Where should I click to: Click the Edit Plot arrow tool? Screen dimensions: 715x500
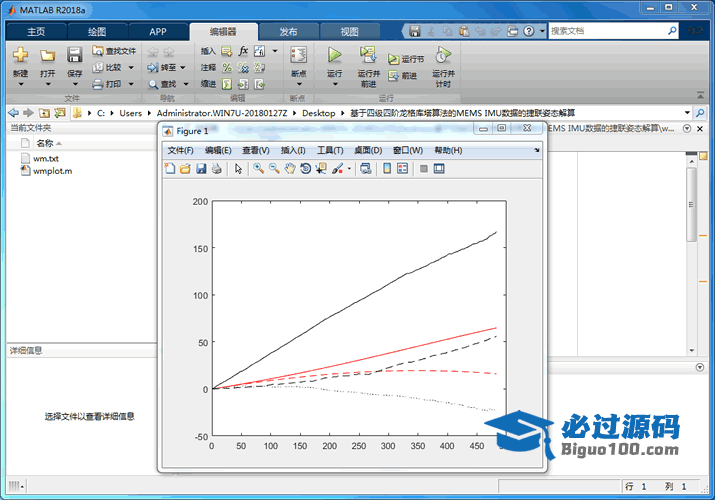(238, 169)
